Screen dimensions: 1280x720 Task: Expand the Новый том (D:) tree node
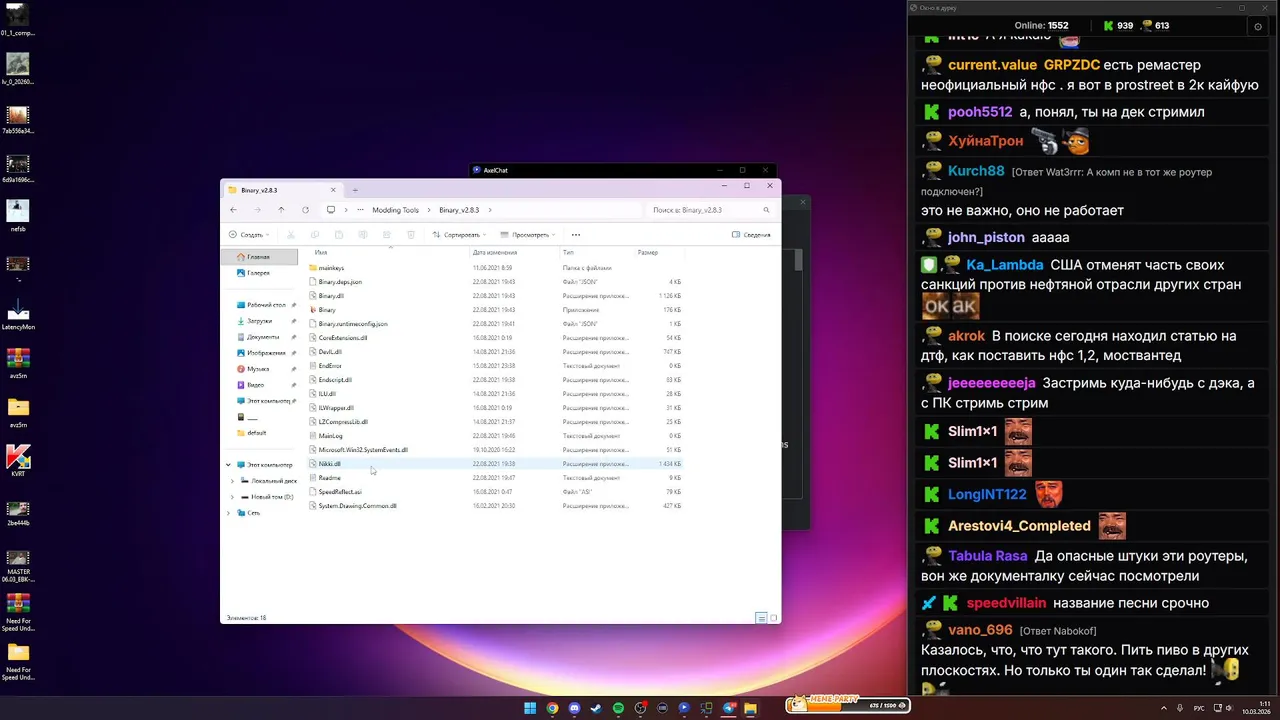[x=233, y=497]
